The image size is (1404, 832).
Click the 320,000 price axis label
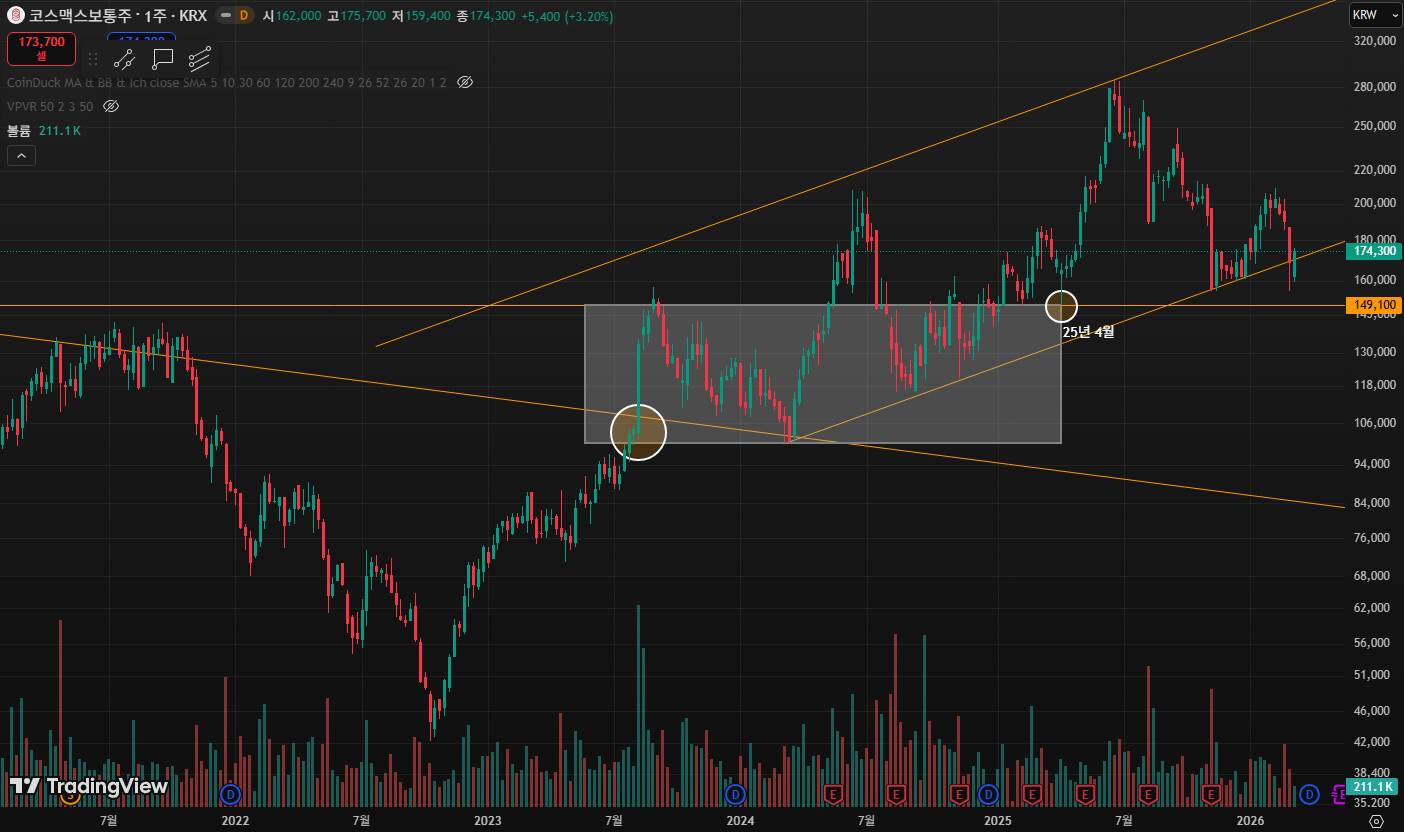point(1374,41)
